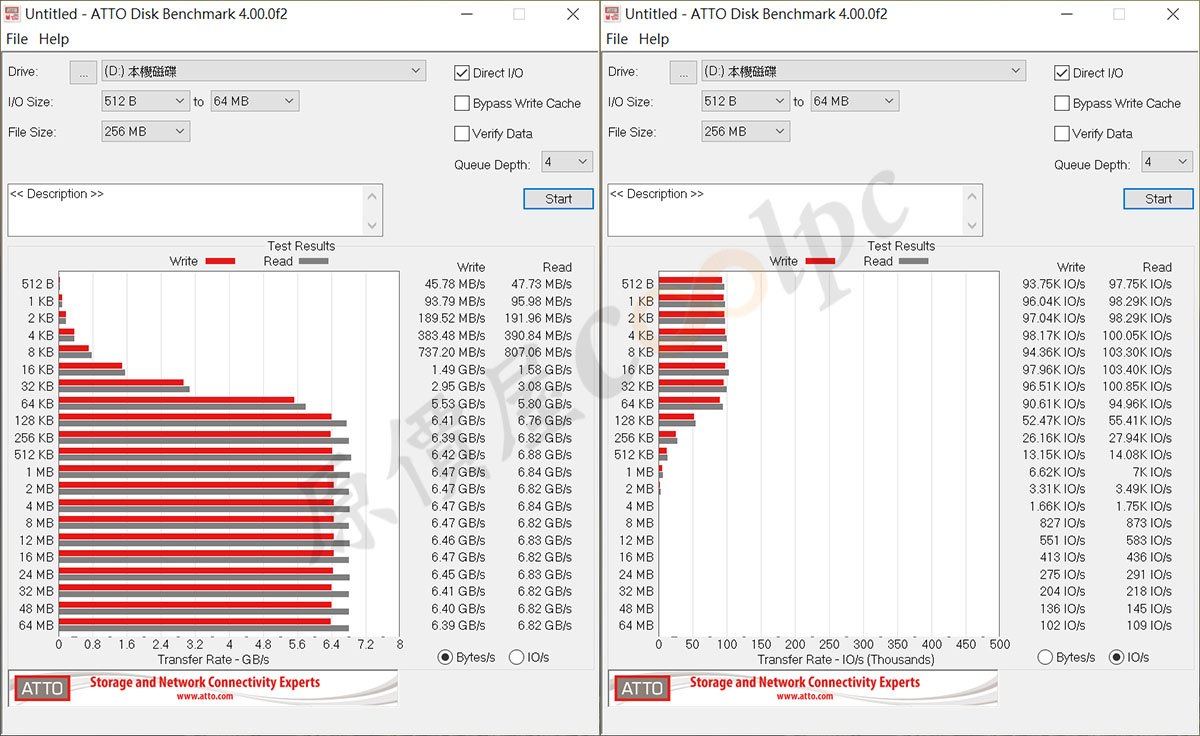Expand 64 MB I/O size dropdown, right window

[855, 101]
